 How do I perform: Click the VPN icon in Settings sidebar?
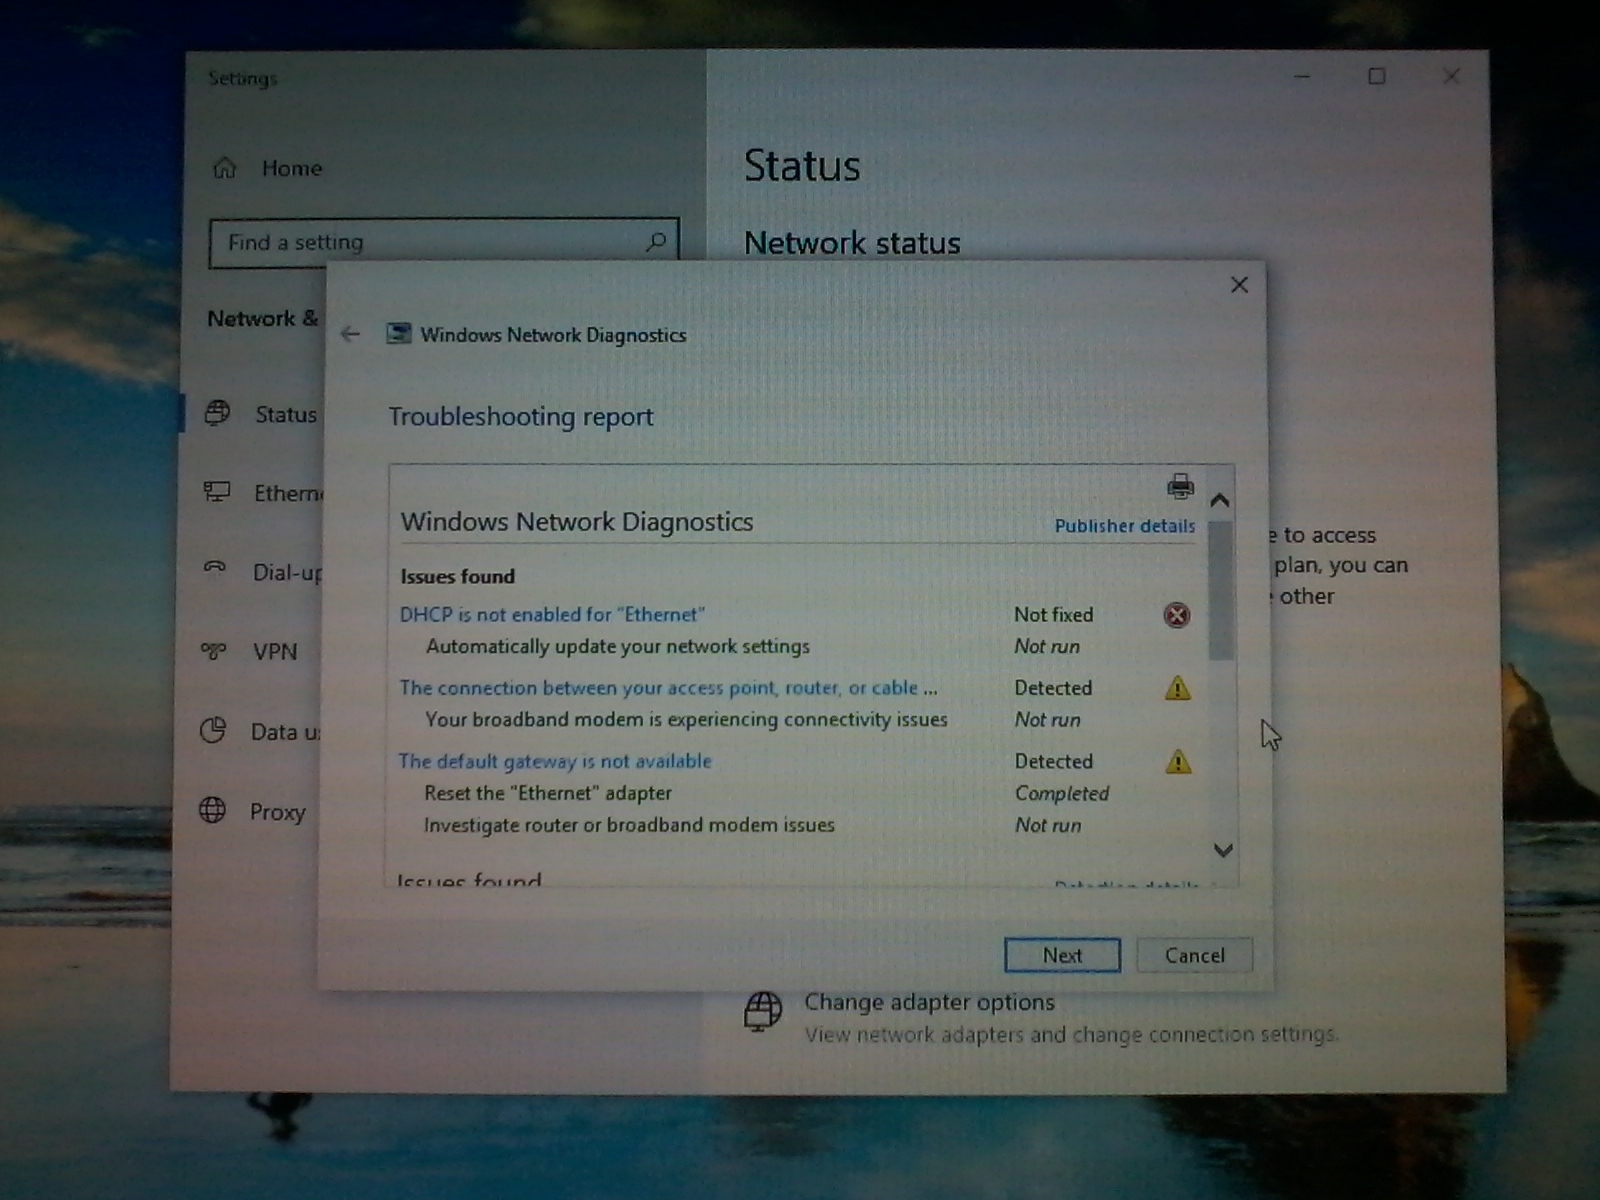coord(214,651)
